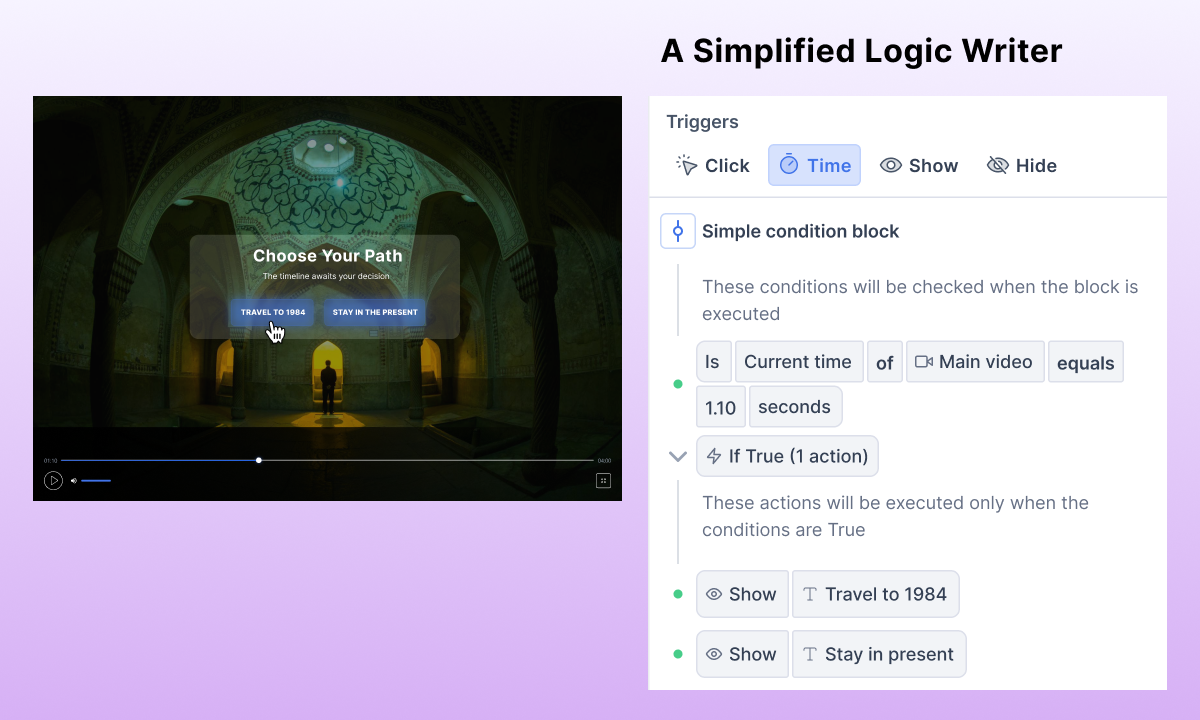Image resolution: width=1200 pixels, height=720 pixels.
Task: Select the Show trigger with eye icon
Action: click(919, 166)
